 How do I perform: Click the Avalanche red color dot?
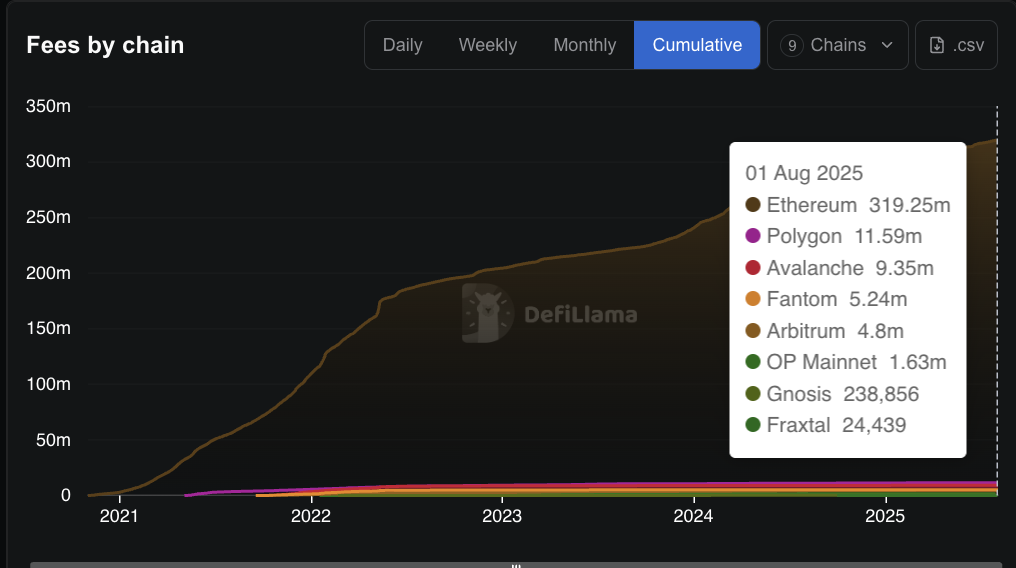[x=752, y=267]
